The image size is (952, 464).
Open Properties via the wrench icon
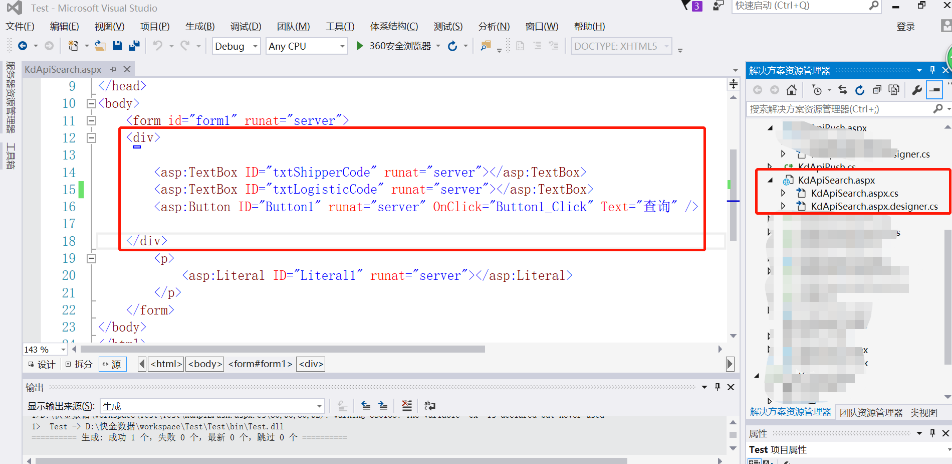(917, 90)
